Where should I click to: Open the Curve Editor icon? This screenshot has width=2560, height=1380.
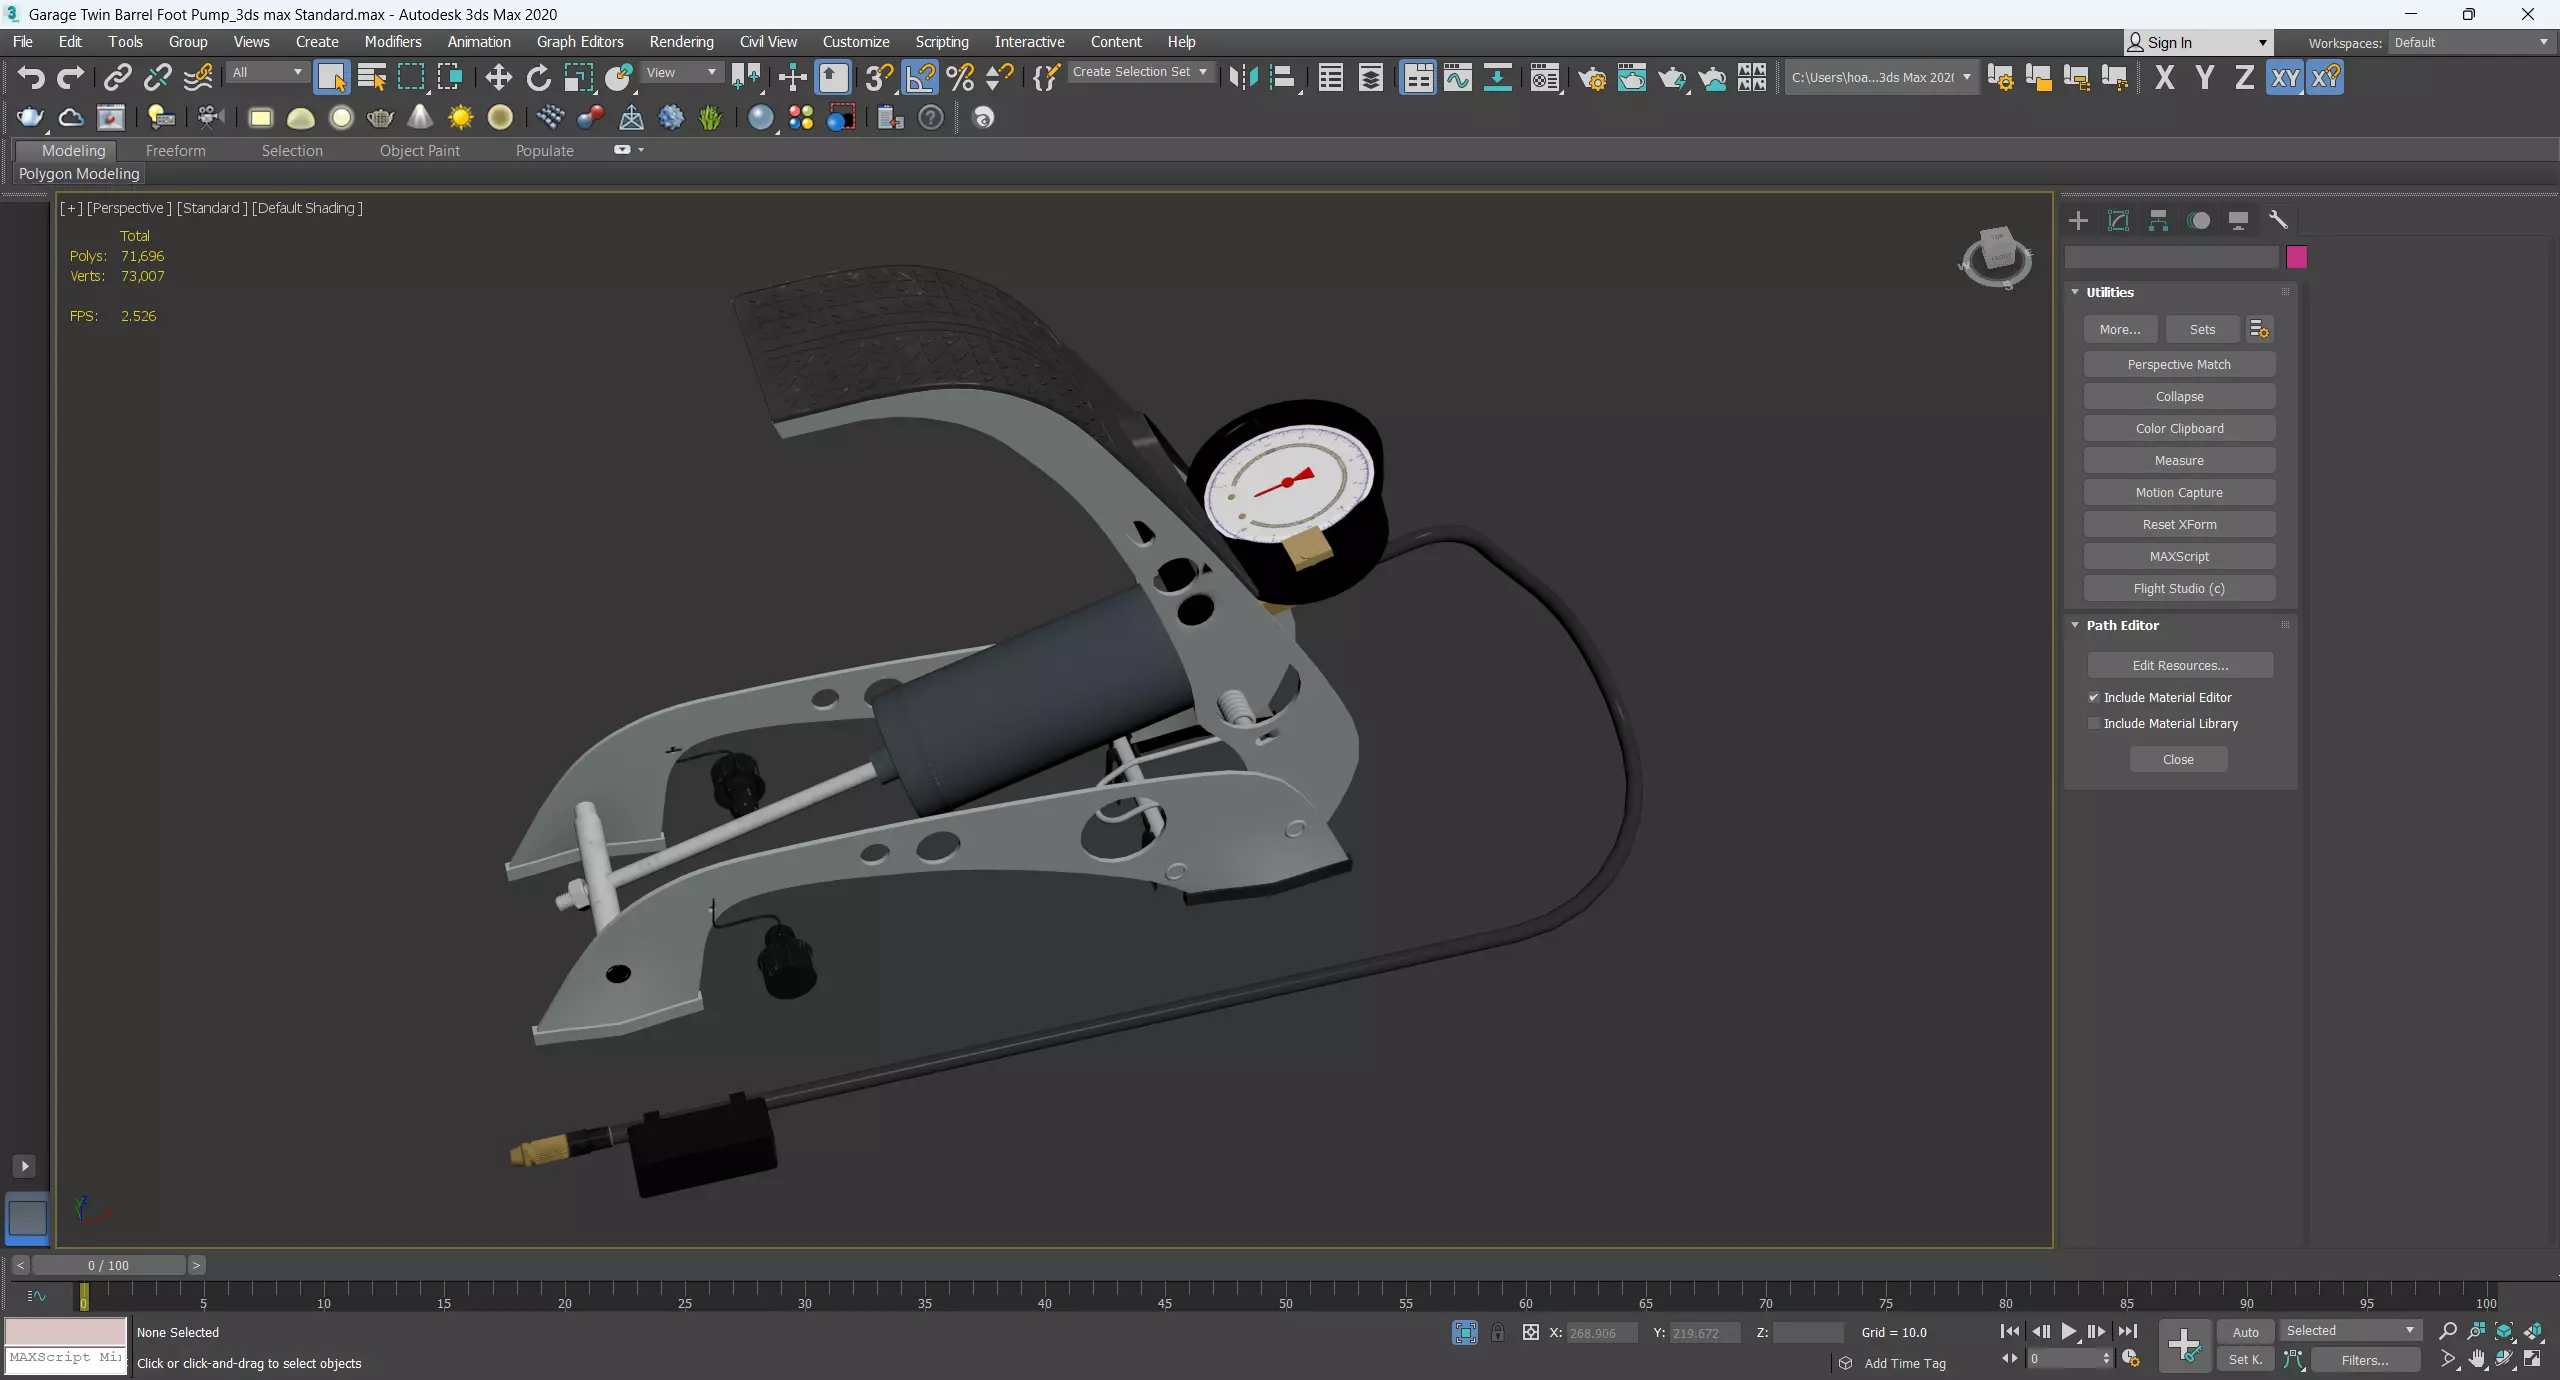tap(1458, 77)
